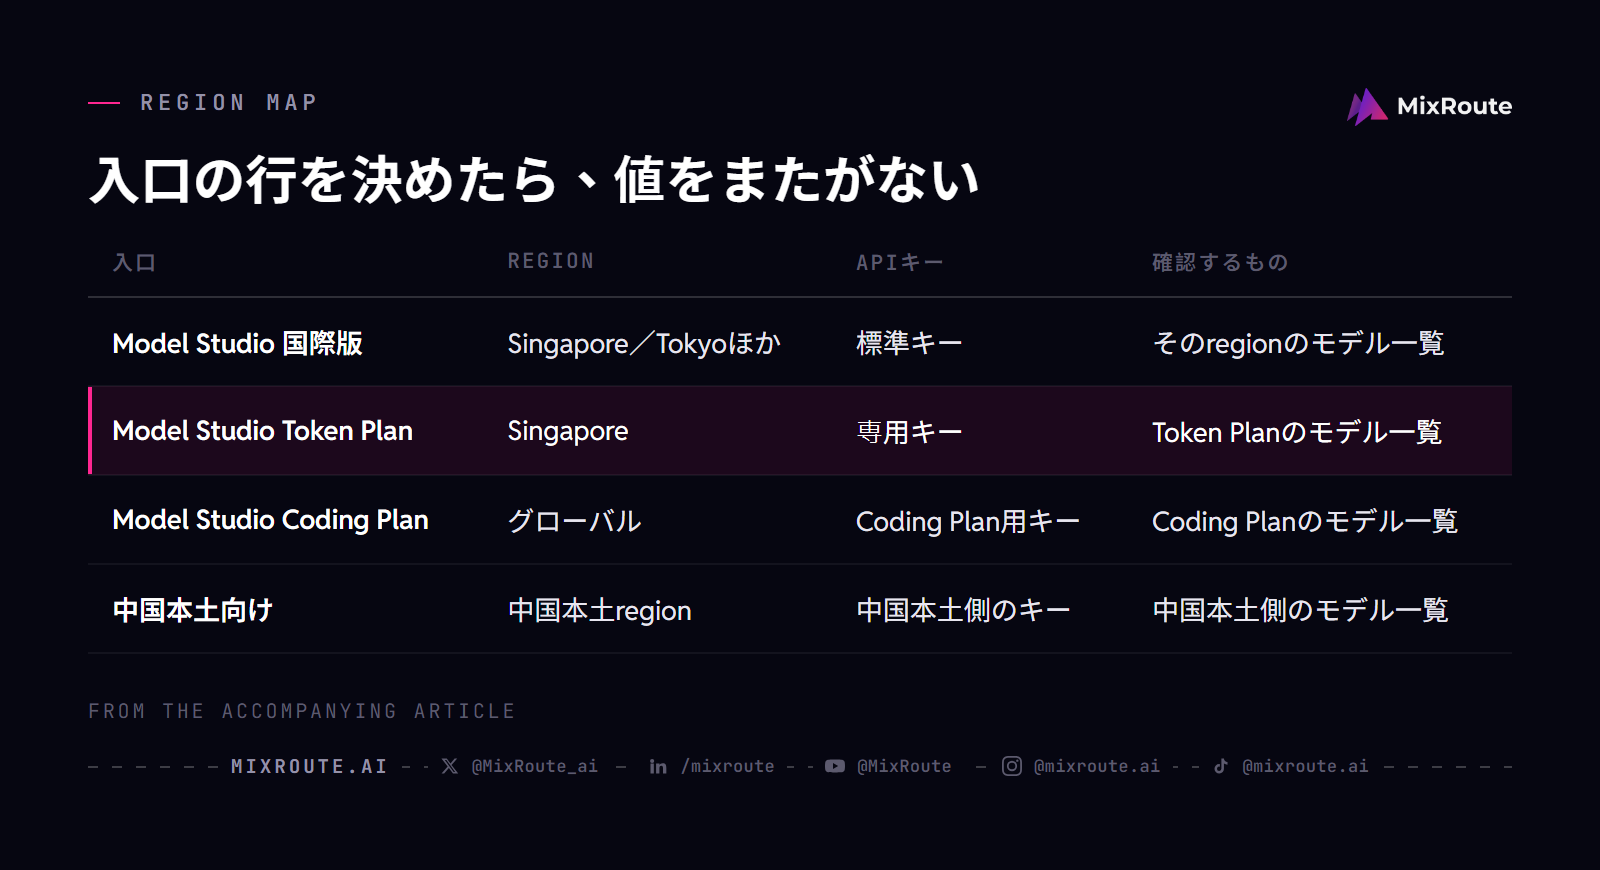Open the @MixRoute_ai X handle
The width and height of the screenshot is (1600, 870).
[x=535, y=766]
